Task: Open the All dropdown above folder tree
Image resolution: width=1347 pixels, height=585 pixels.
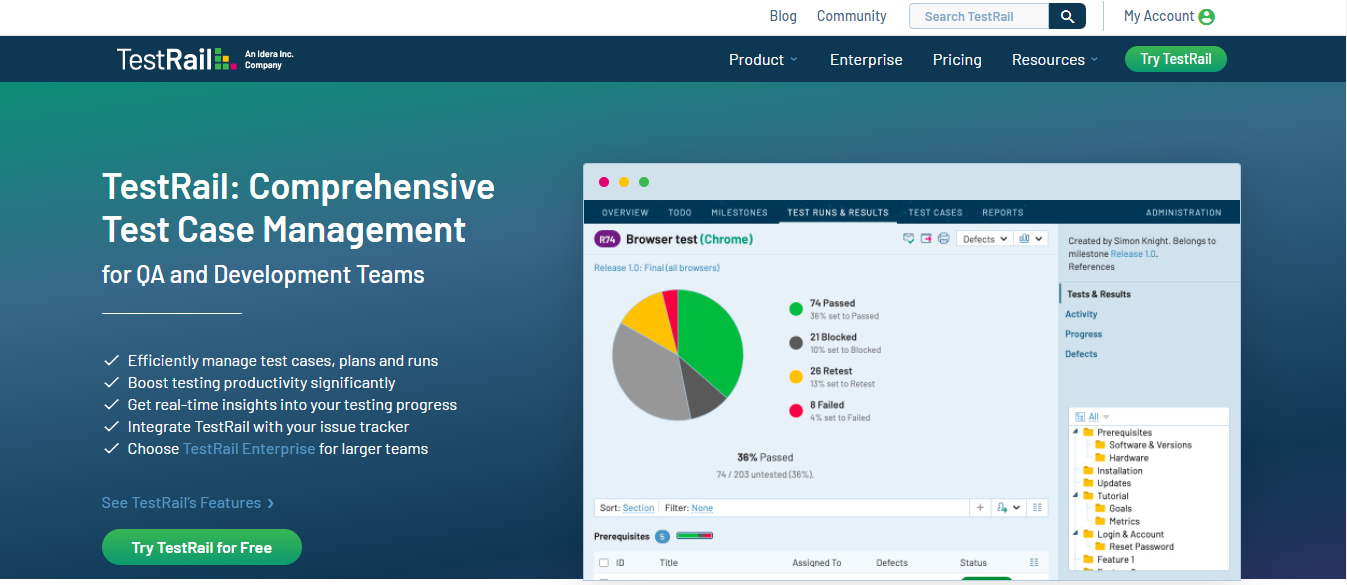Action: pos(1098,417)
